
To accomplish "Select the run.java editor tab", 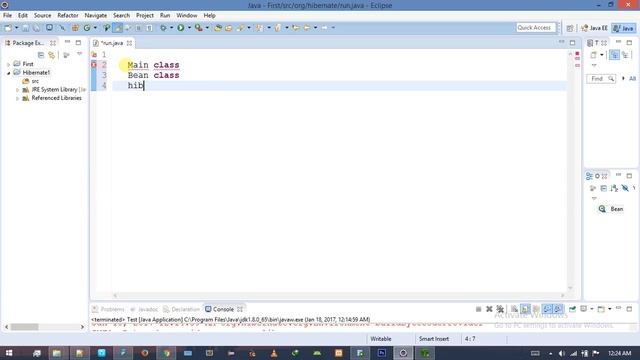I will point(111,43).
